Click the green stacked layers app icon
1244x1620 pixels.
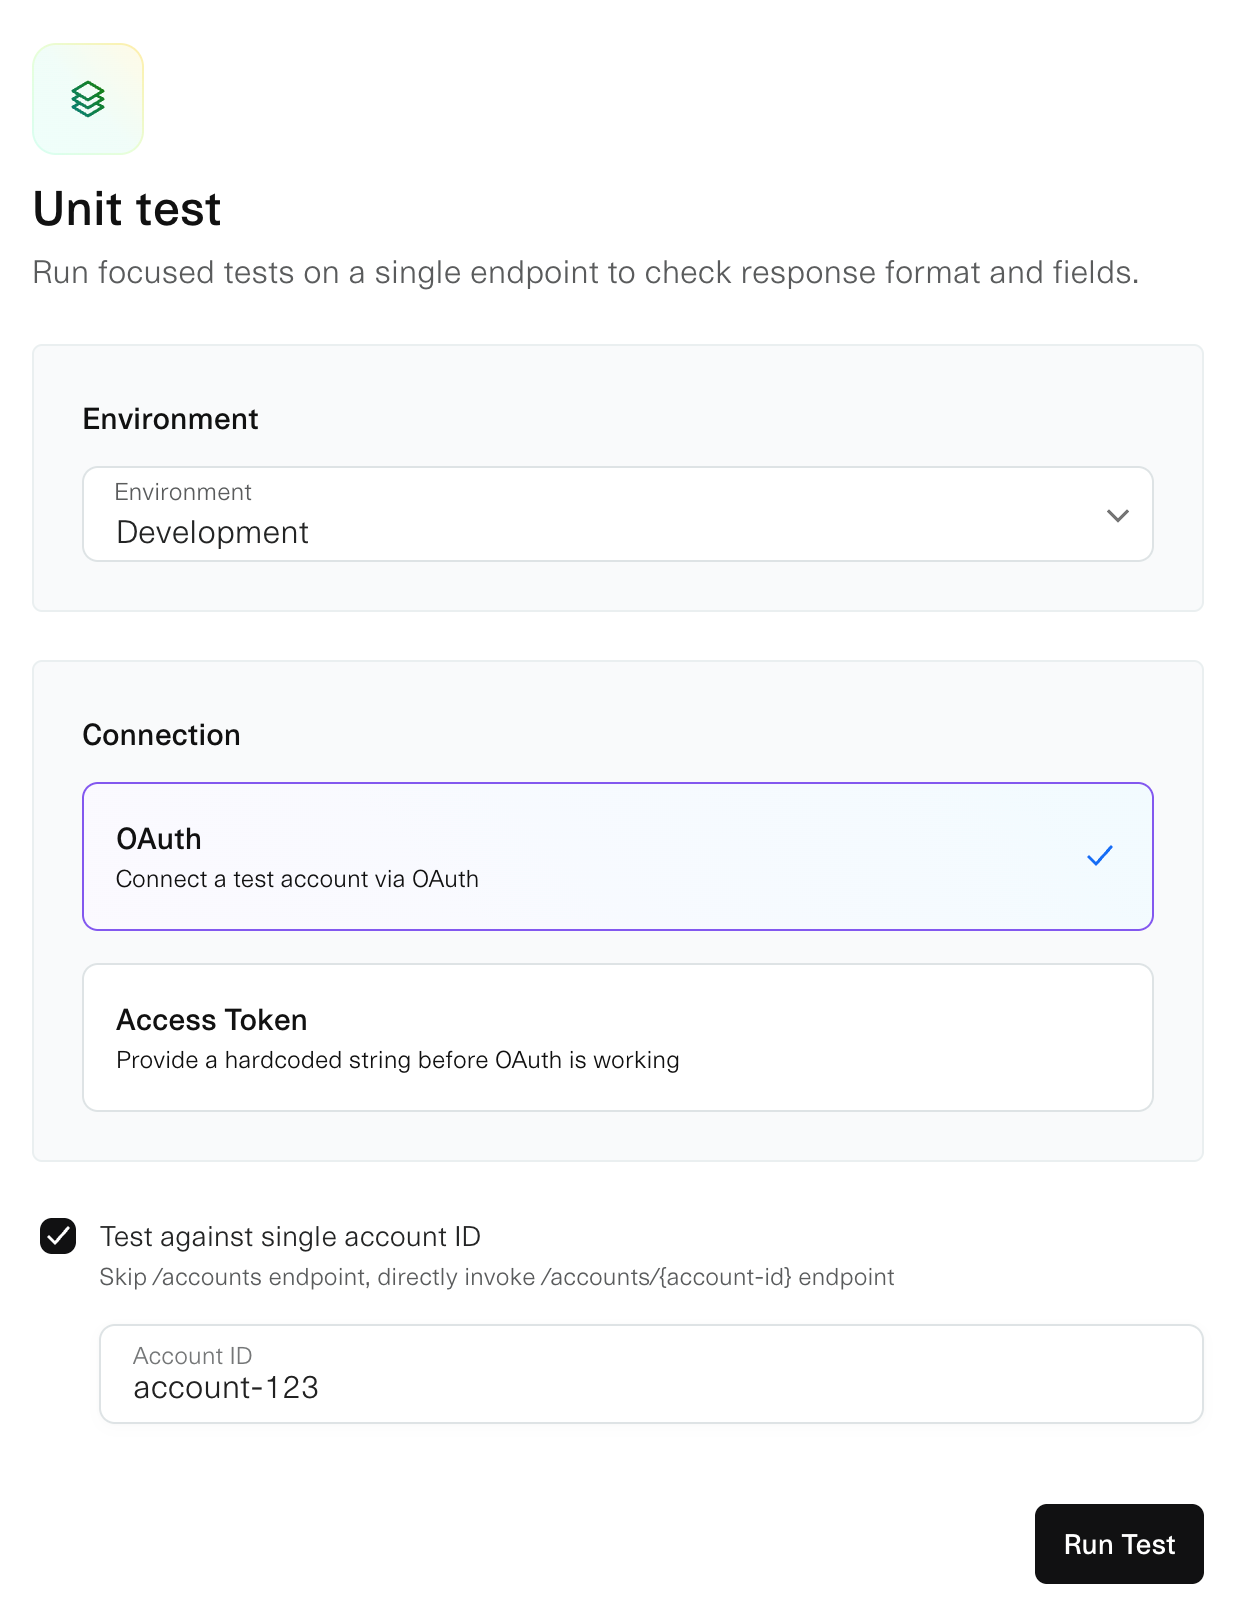click(88, 99)
